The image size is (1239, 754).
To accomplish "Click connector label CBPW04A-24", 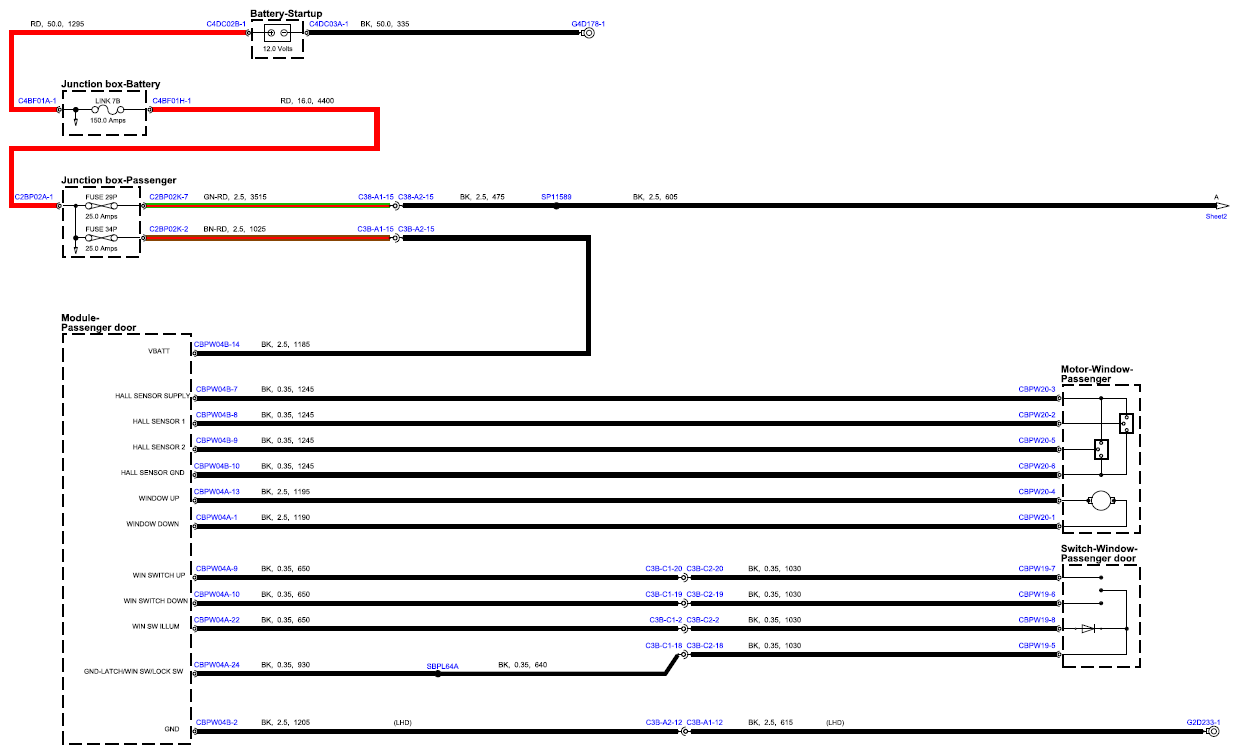I will coord(217,665).
